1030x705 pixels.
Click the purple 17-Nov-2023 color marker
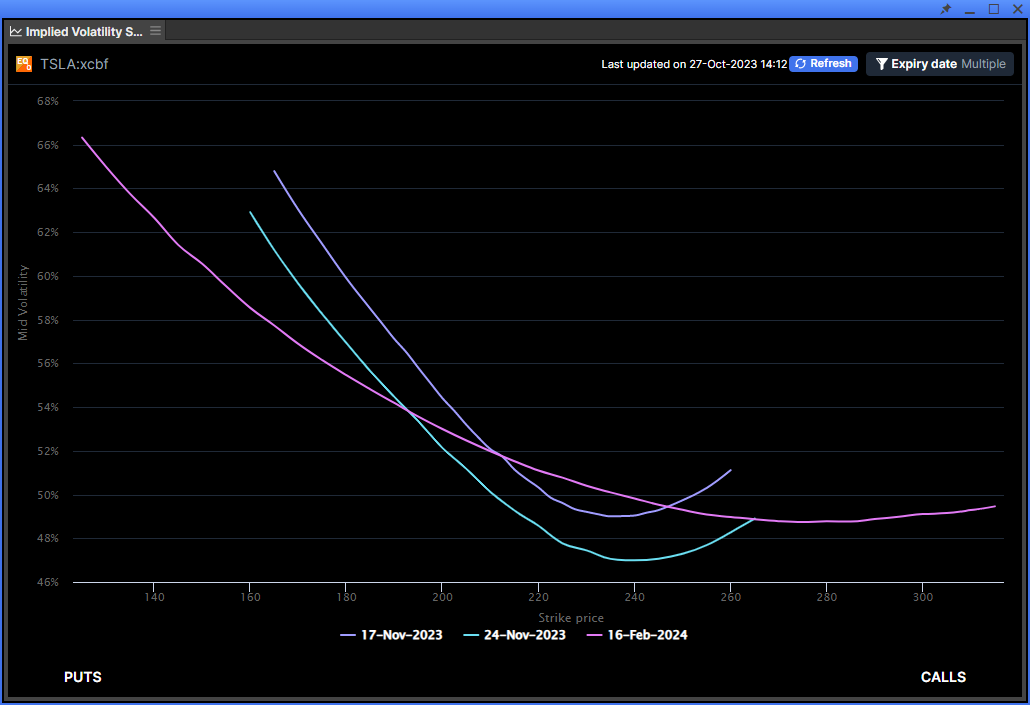click(x=347, y=635)
